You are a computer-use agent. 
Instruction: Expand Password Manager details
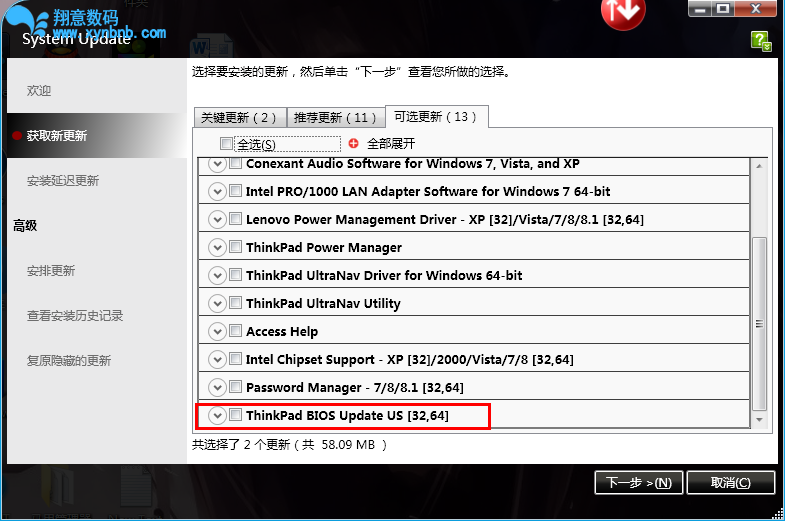(x=217, y=388)
